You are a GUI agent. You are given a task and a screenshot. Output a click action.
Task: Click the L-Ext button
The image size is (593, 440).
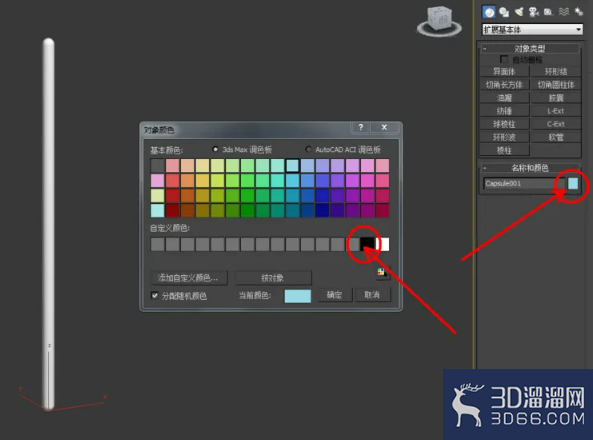pyautogui.click(x=556, y=111)
